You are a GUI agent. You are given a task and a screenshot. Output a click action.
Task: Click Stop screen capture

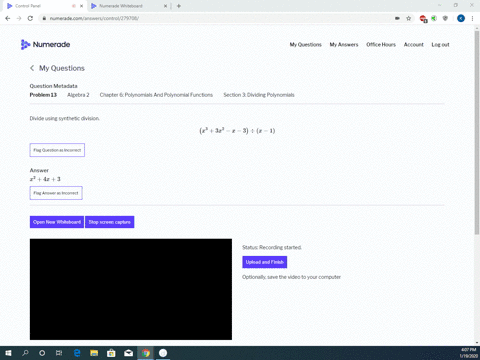pos(110,222)
